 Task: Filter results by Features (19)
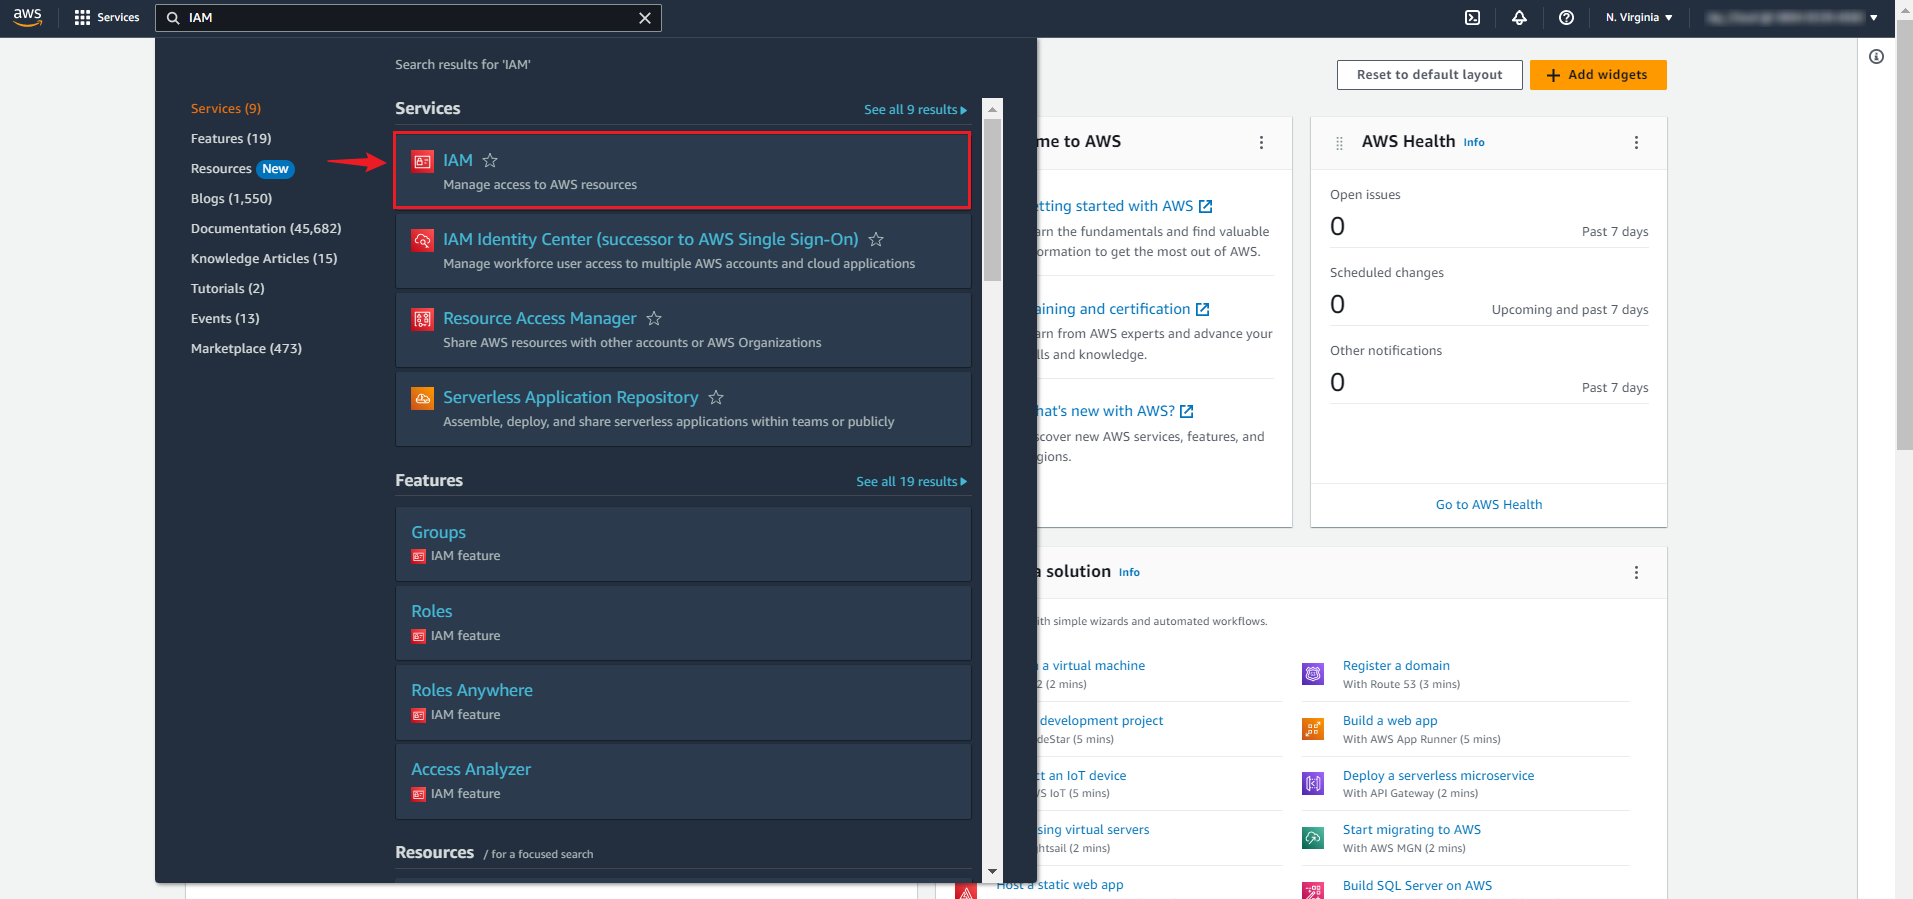pyautogui.click(x=231, y=138)
